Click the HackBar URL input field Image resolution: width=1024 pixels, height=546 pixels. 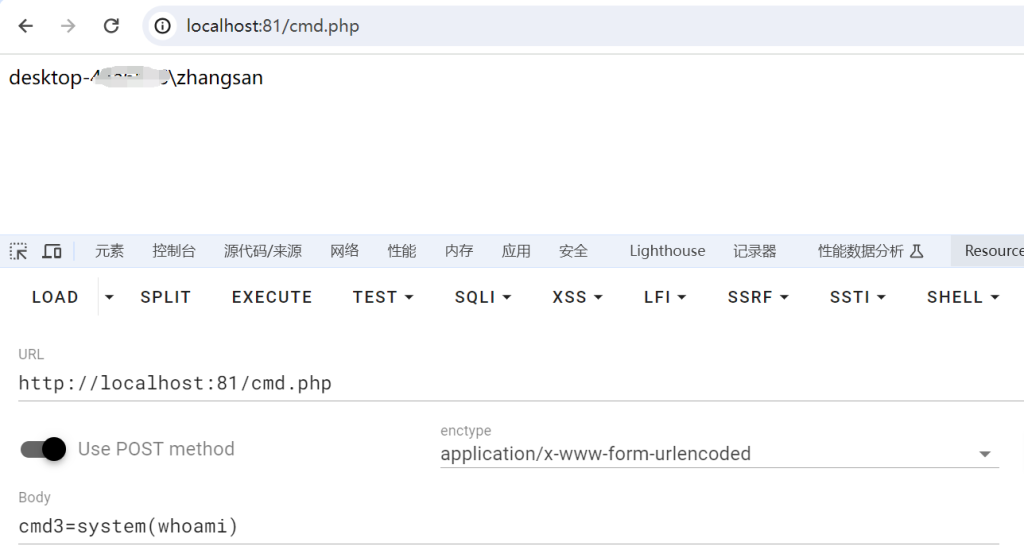[x=521, y=383]
